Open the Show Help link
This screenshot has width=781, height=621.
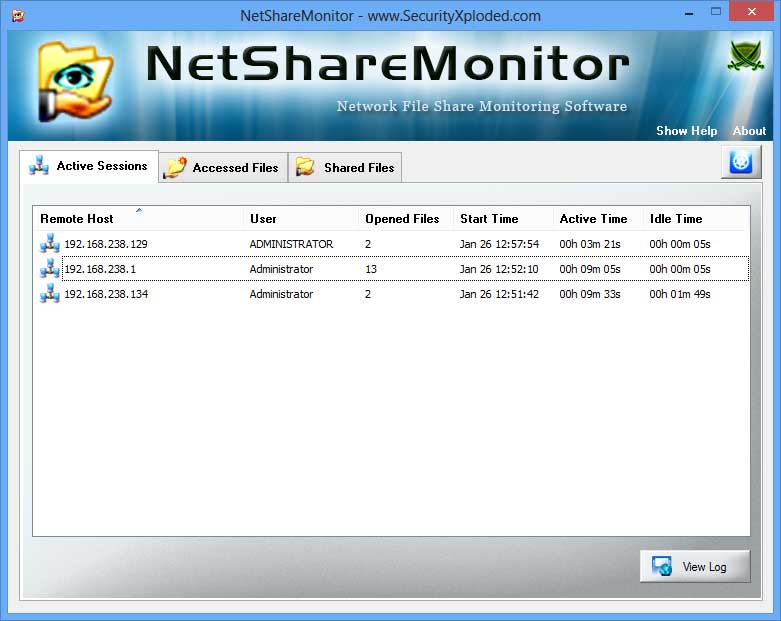(x=686, y=131)
